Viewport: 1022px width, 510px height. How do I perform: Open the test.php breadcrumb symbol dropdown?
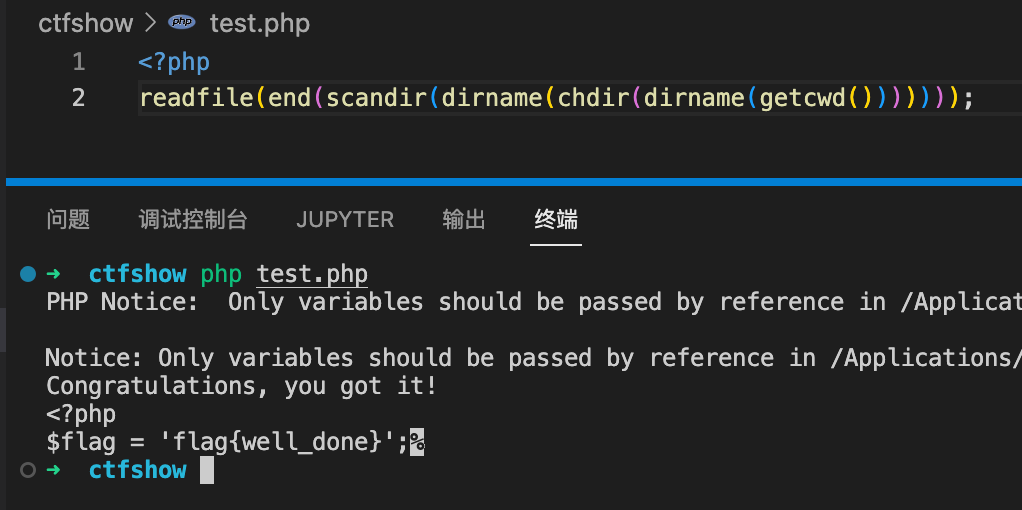pyautogui.click(x=259, y=23)
